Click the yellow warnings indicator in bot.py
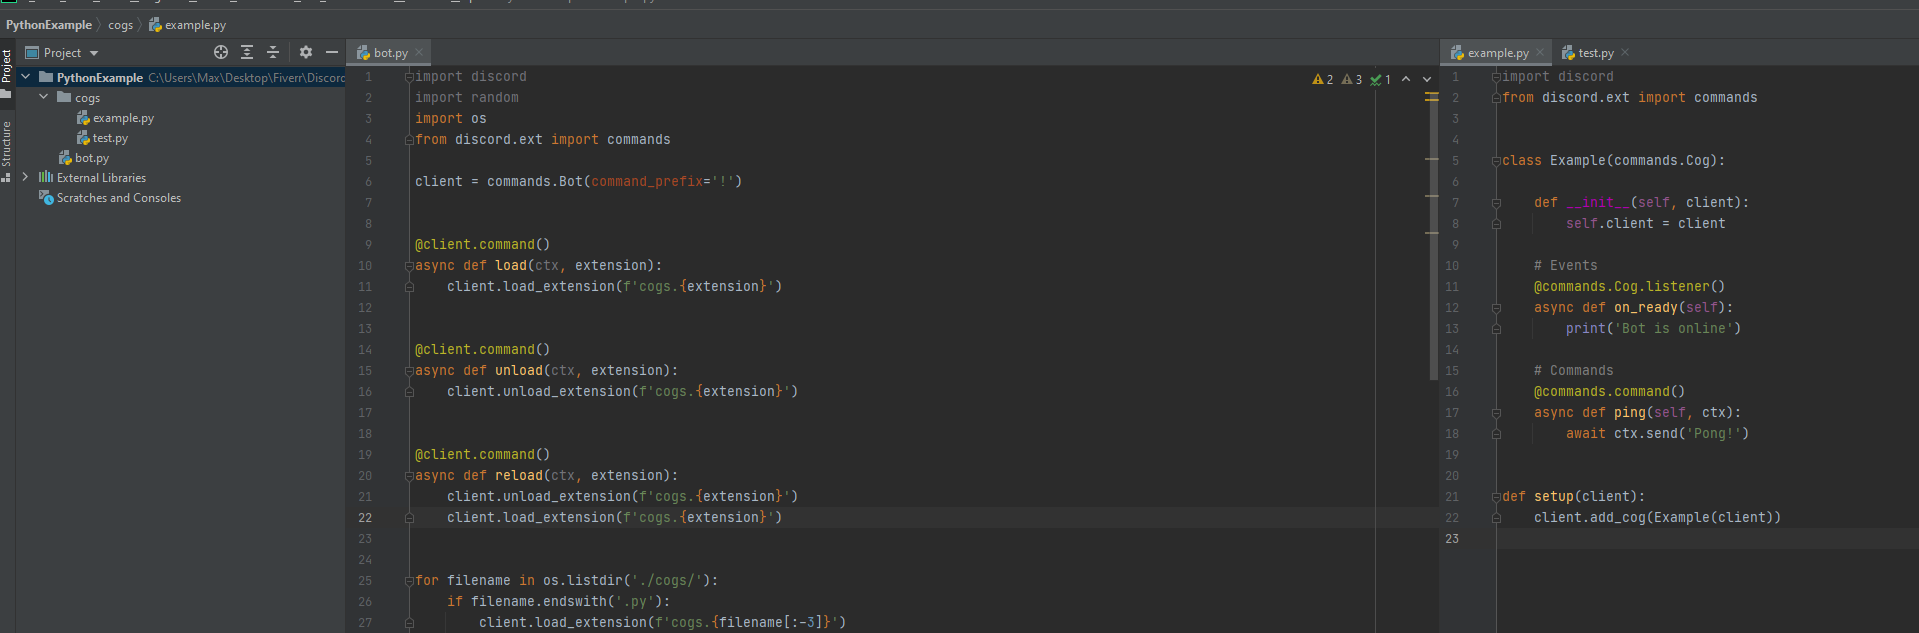Viewport: 1919px width, 633px height. tap(1323, 79)
